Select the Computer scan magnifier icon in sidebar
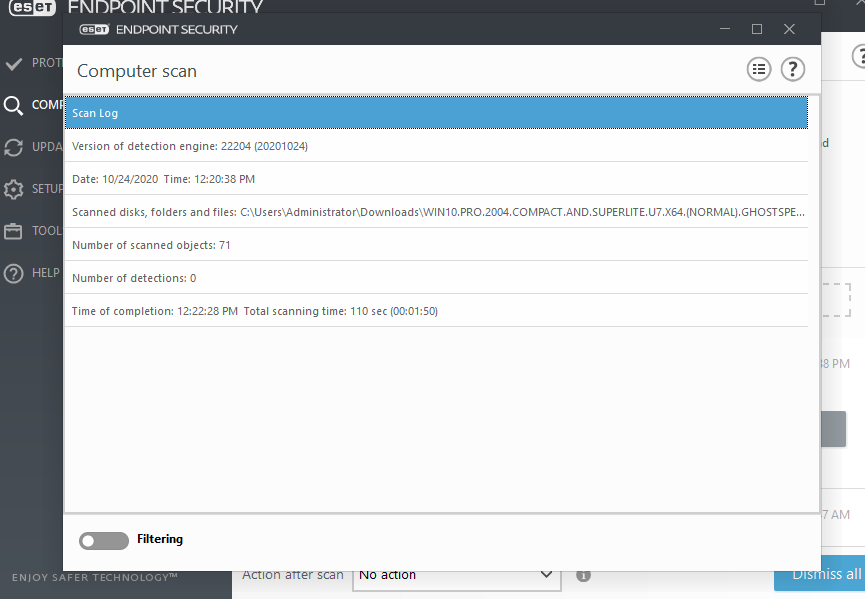 [14, 105]
